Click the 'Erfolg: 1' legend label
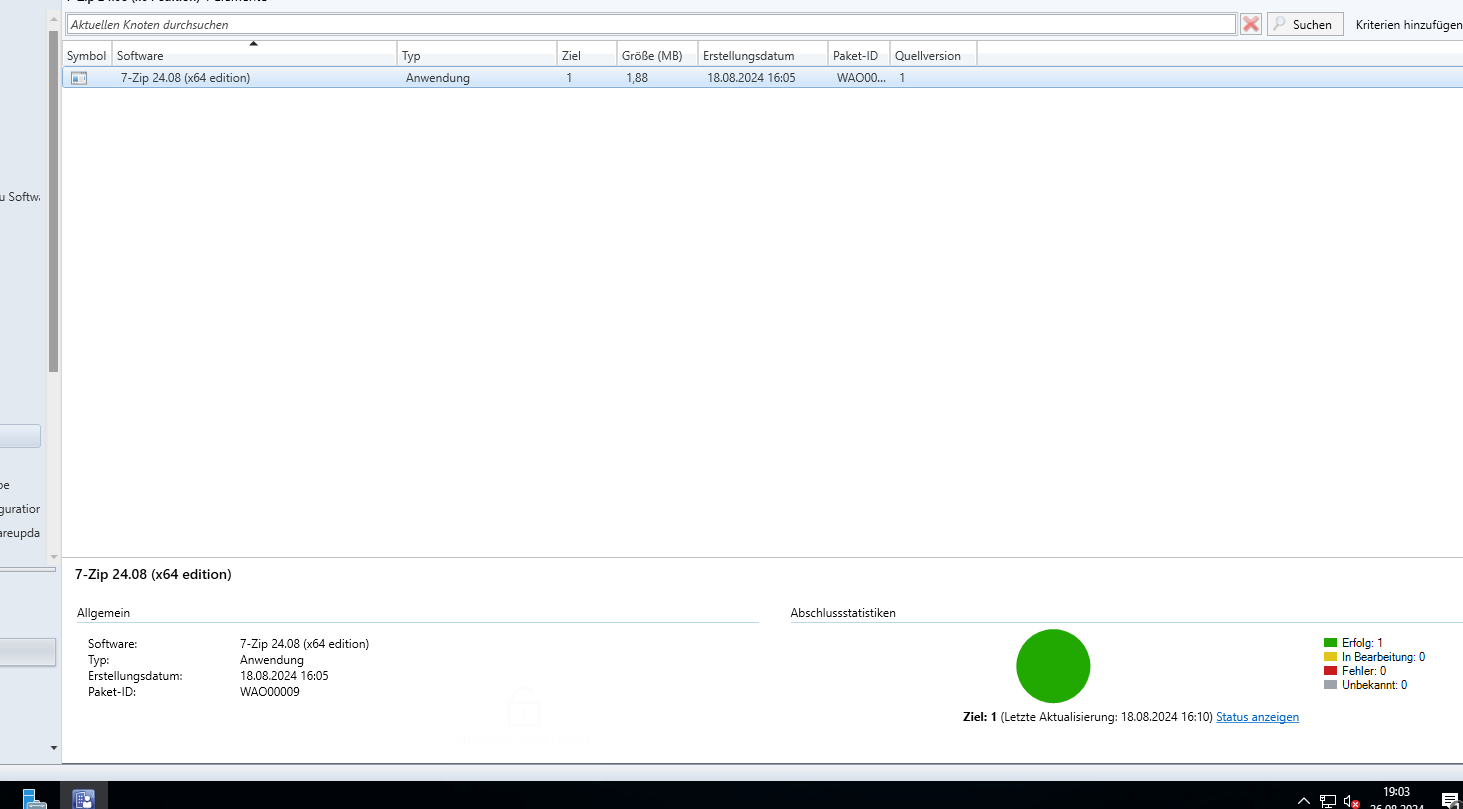The width and height of the screenshot is (1463, 809). coord(1362,643)
